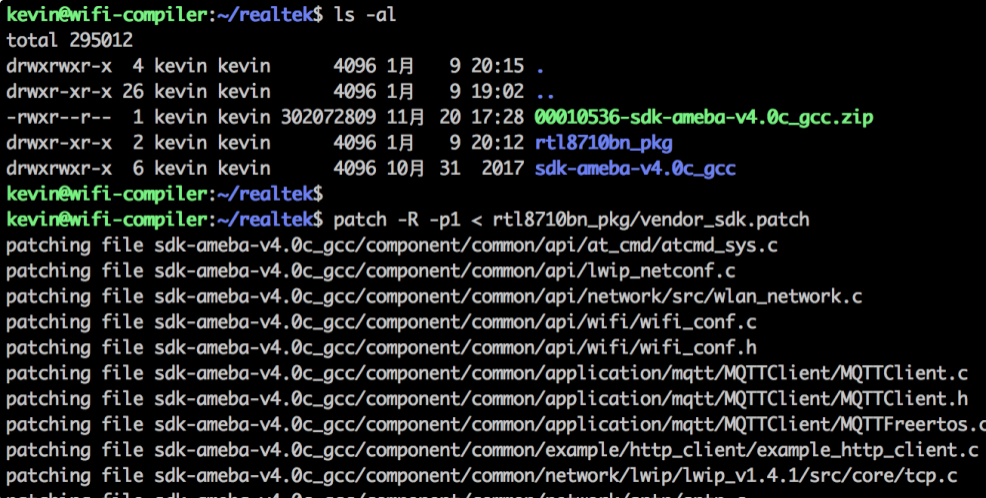
Task: Click the 302072809 file size value
Action: [x=328, y=117]
